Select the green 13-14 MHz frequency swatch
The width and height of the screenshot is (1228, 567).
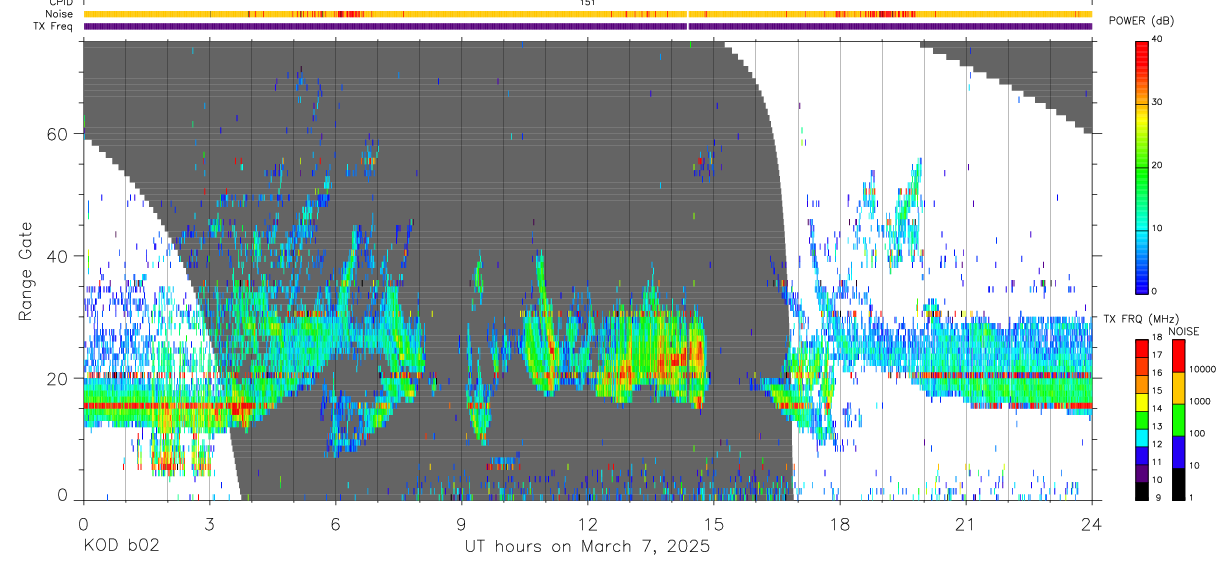pos(1143,419)
